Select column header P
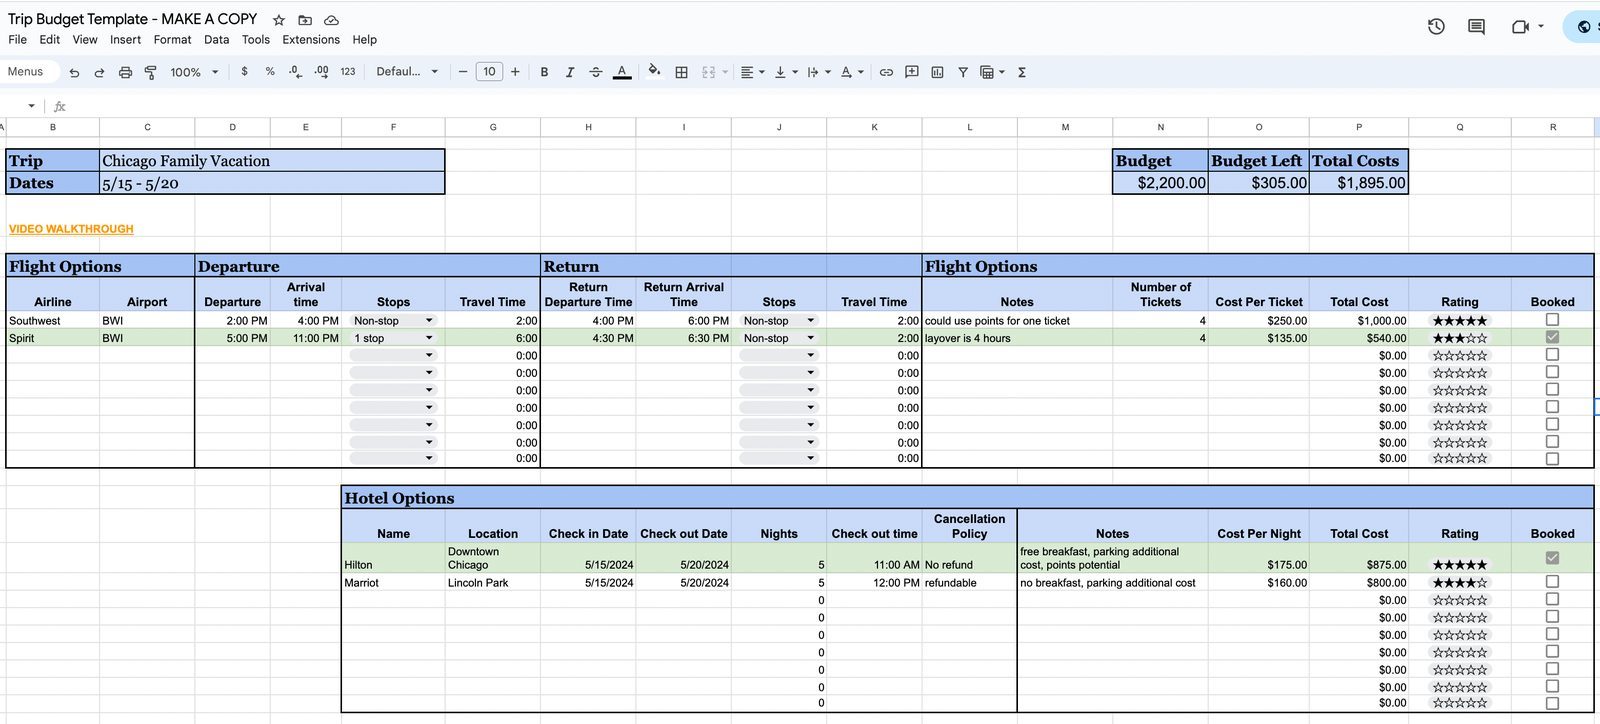The height and width of the screenshot is (724, 1600). 1359,127
